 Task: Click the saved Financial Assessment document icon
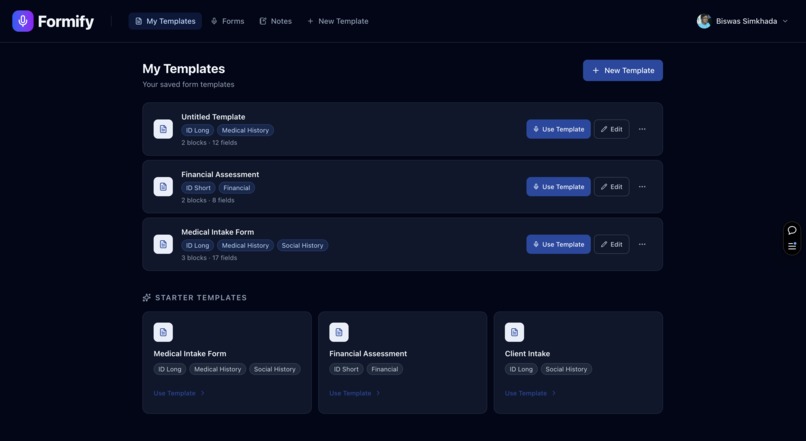coord(163,187)
